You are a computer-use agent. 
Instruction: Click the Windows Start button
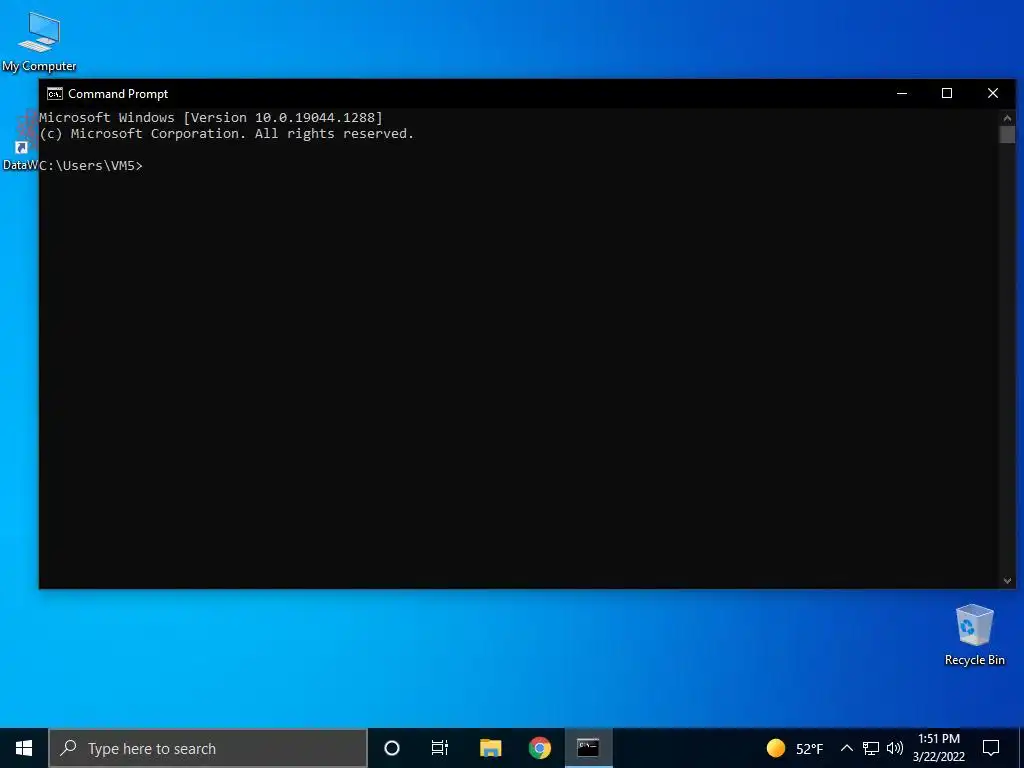[24, 748]
